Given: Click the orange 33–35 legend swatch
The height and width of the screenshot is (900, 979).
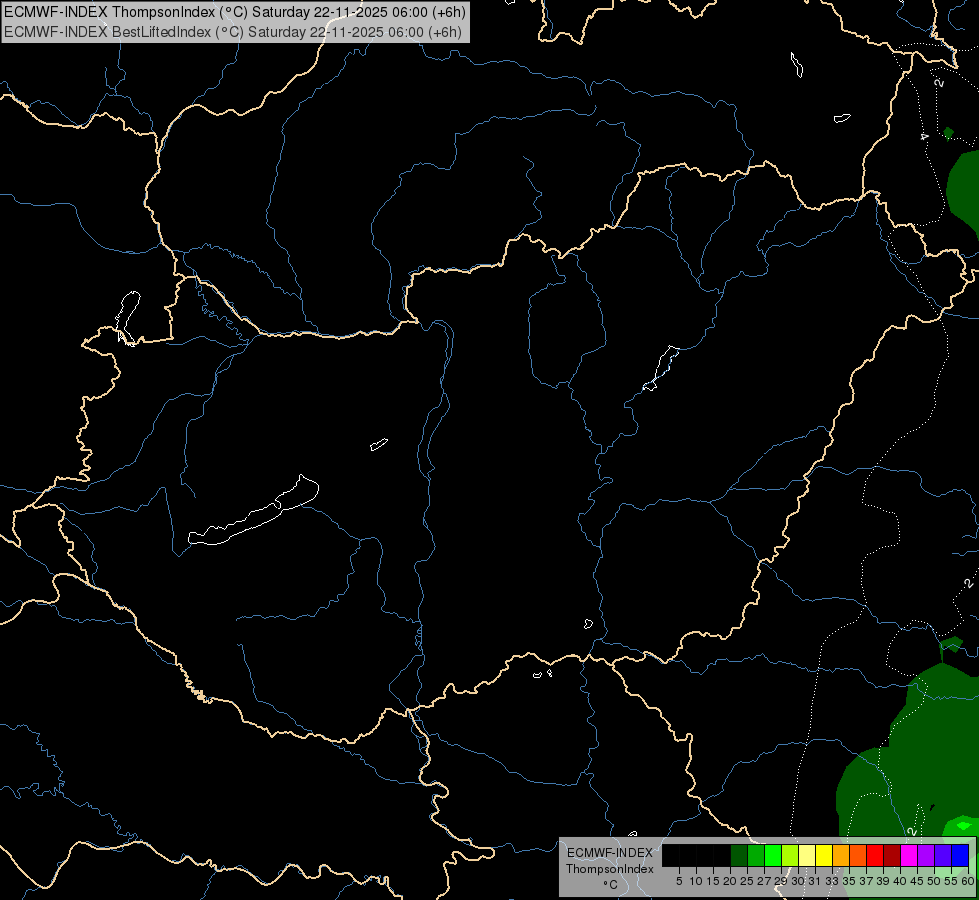Looking at the screenshot, I should (841, 856).
